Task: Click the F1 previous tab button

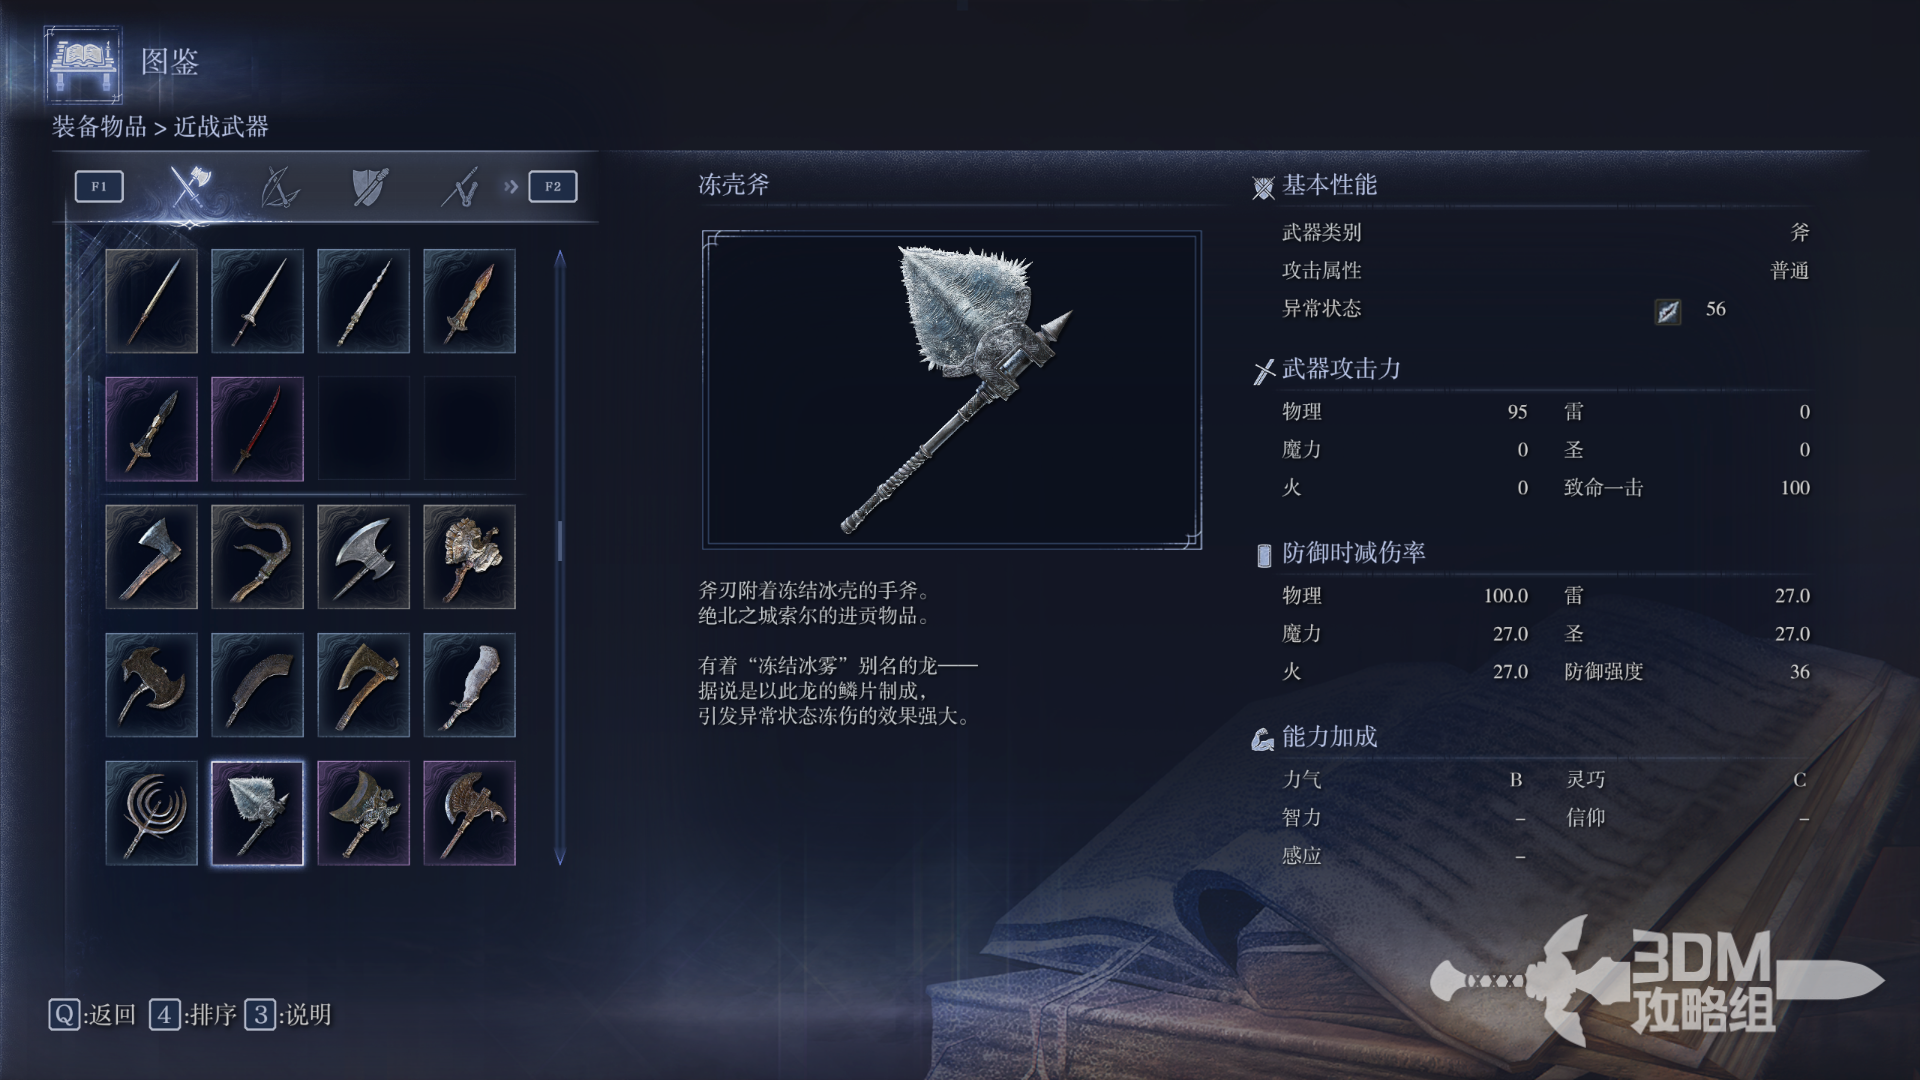Action: tap(99, 186)
